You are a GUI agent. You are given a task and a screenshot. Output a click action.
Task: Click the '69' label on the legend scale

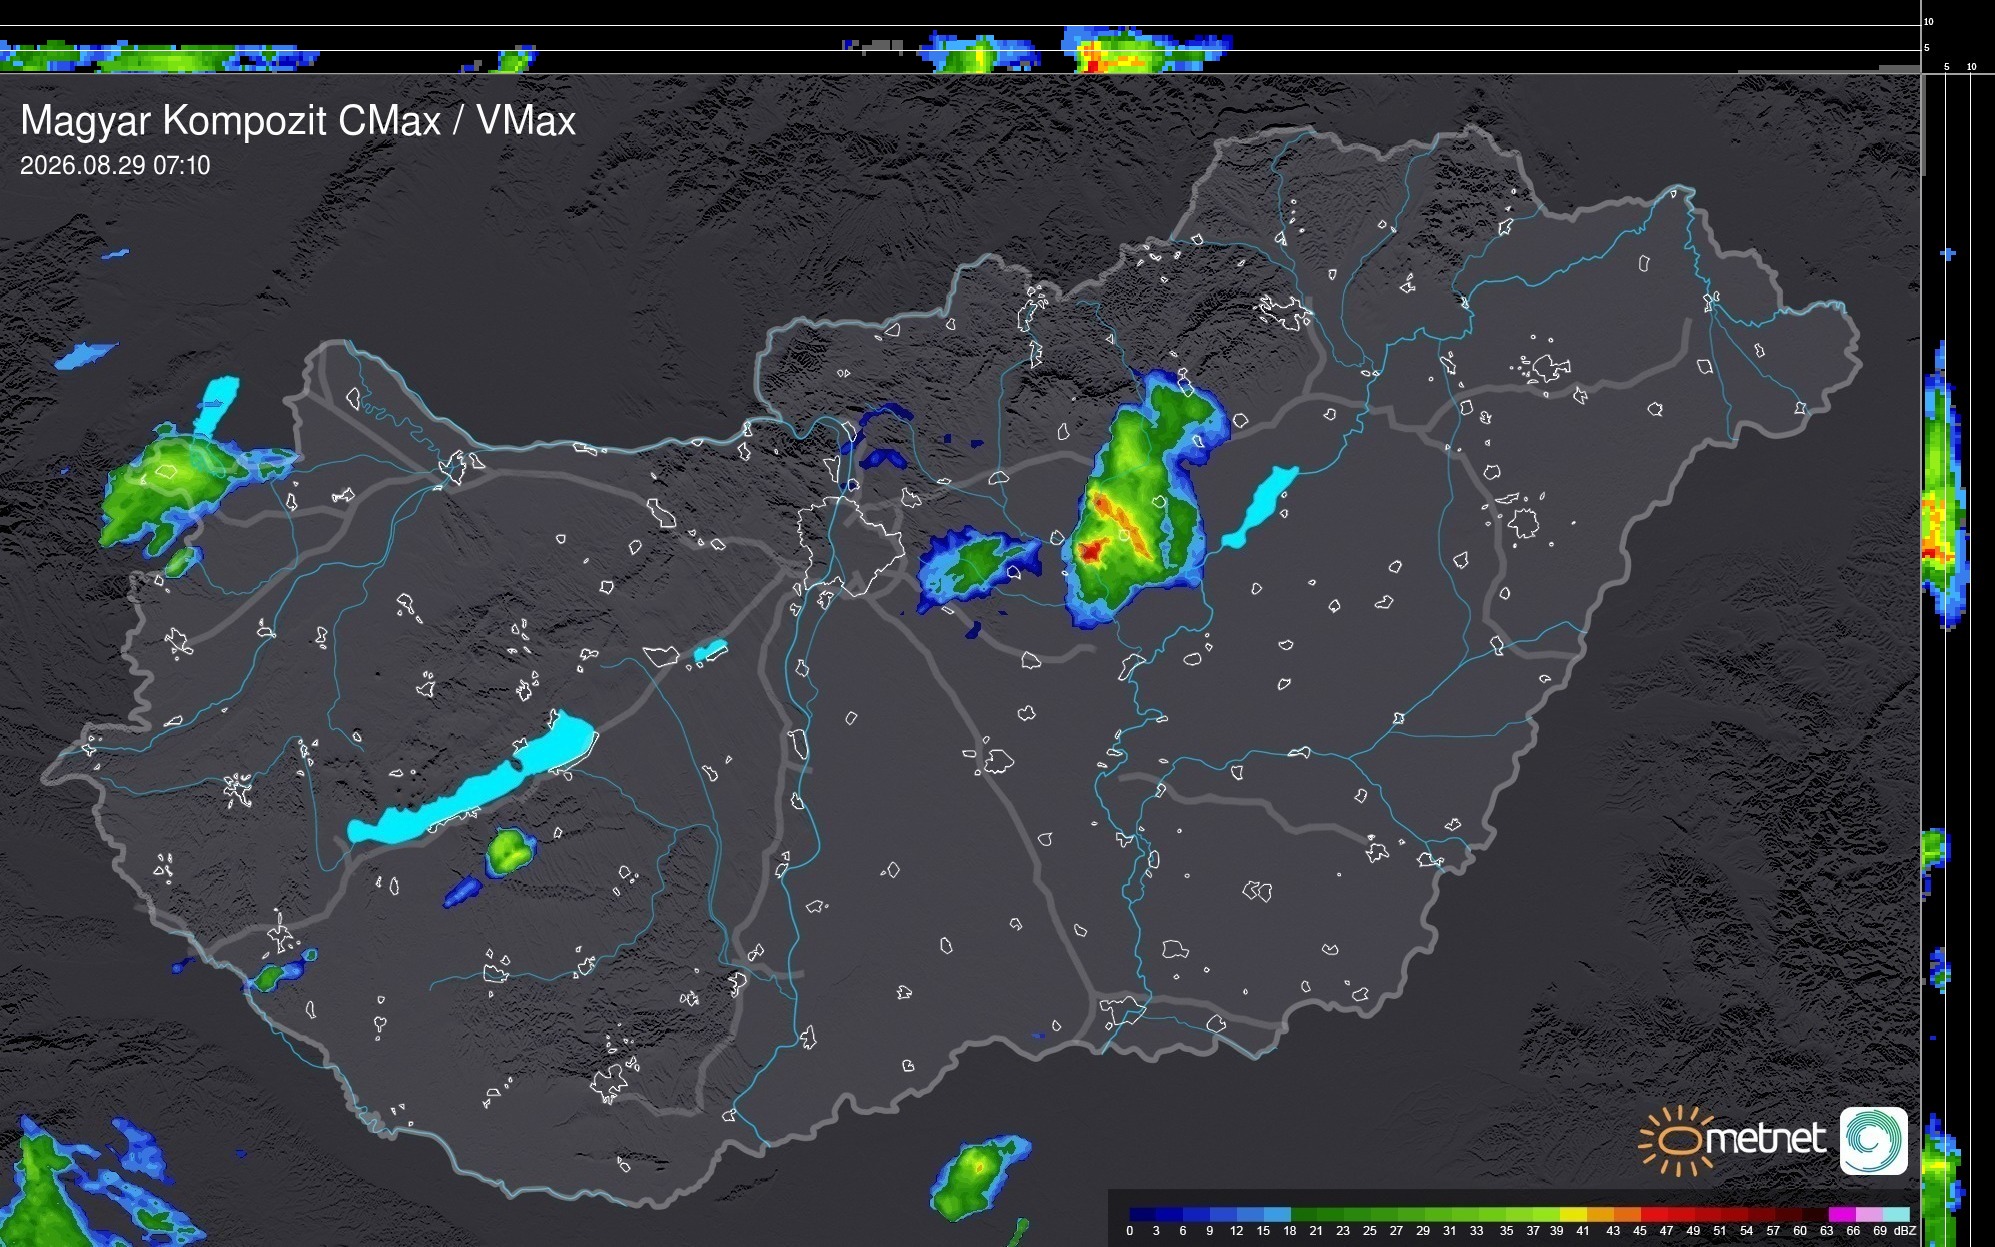click(x=1880, y=1231)
